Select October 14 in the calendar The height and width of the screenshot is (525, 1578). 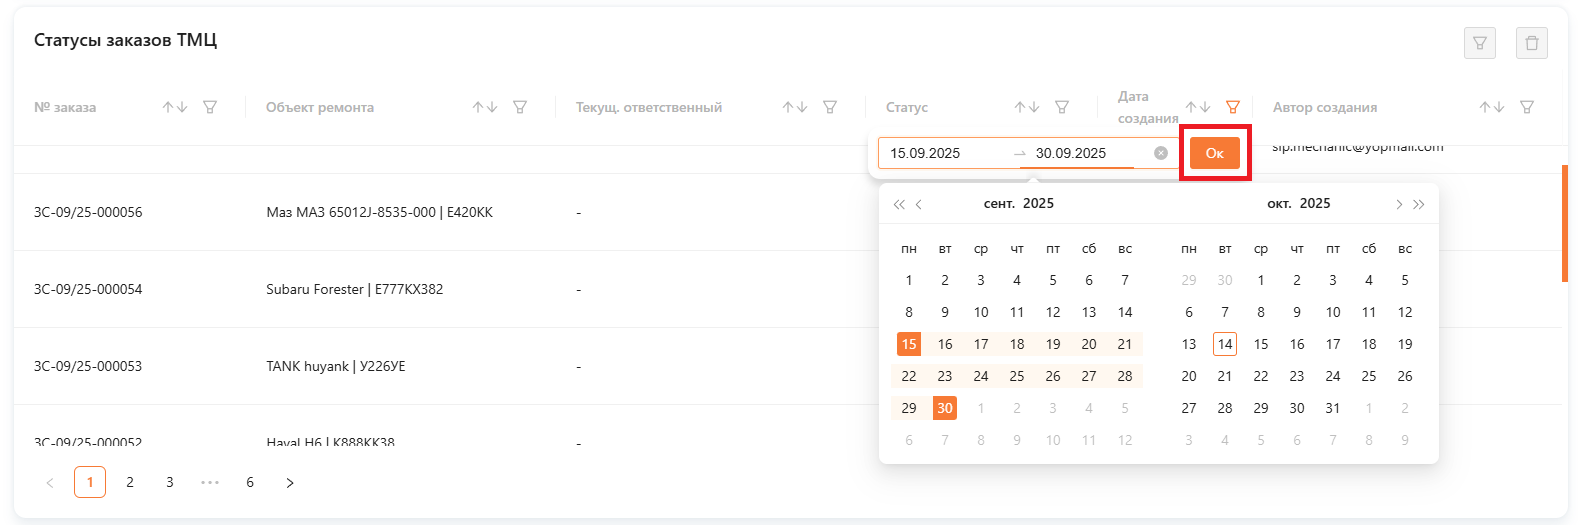[1225, 344]
